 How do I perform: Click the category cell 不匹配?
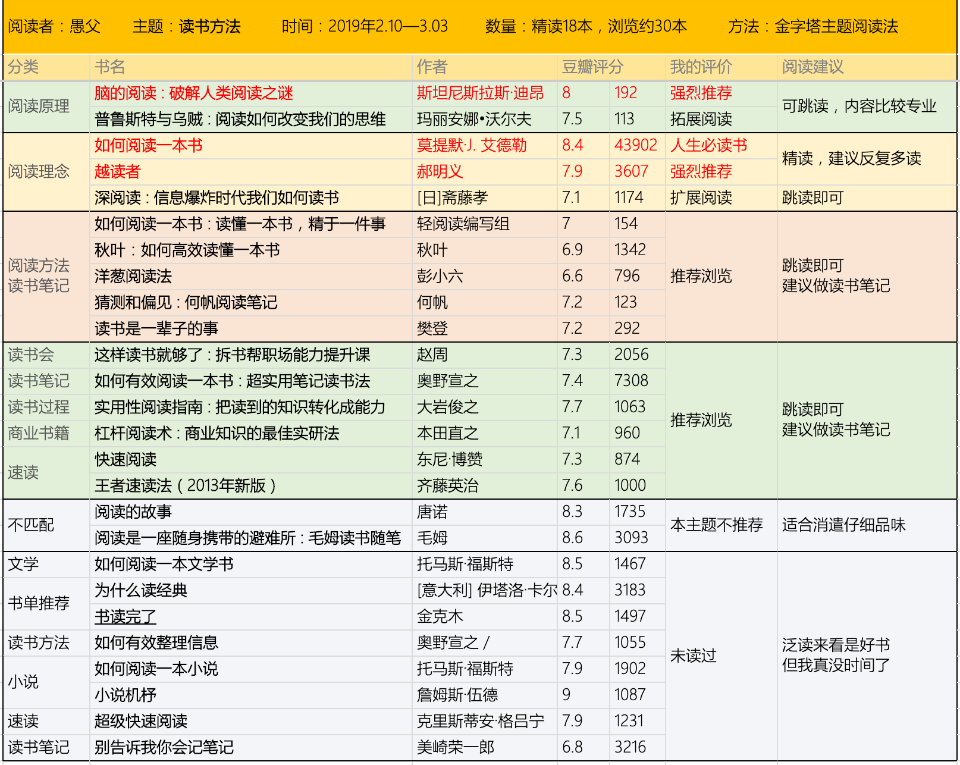[x=31, y=525]
